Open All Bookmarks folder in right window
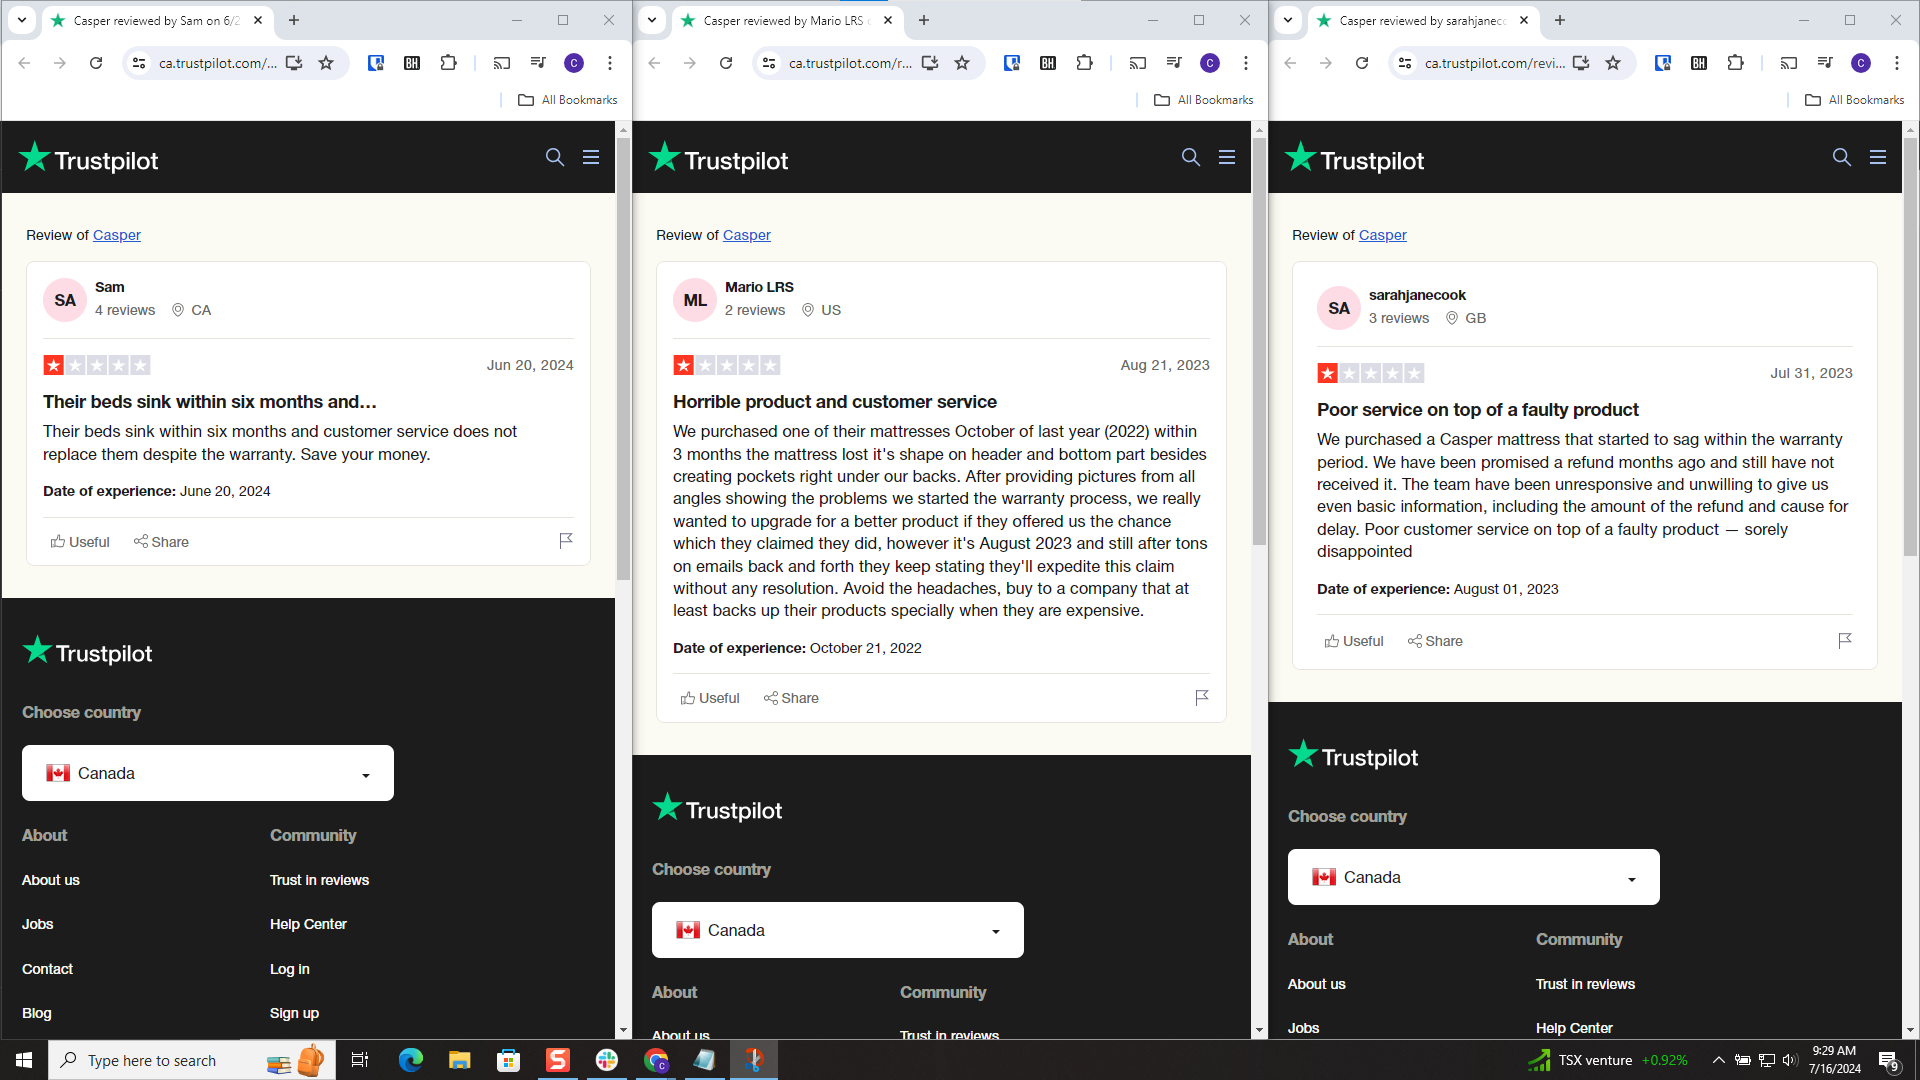This screenshot has width=1920, height=1080. (1855, 100)
